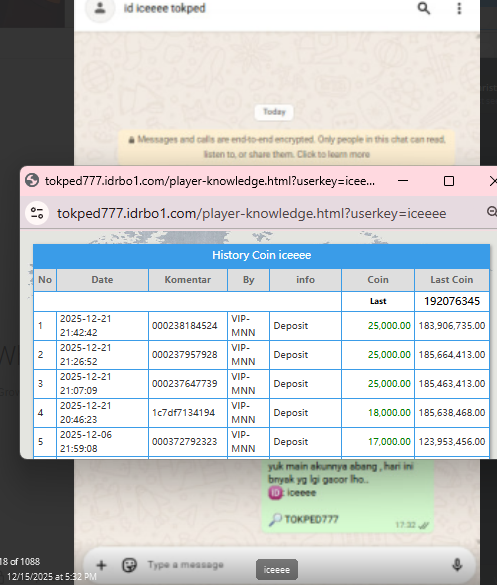Screen dimensions: 497x585
Task: Click the 'info' column header
Action: [305, 280]
